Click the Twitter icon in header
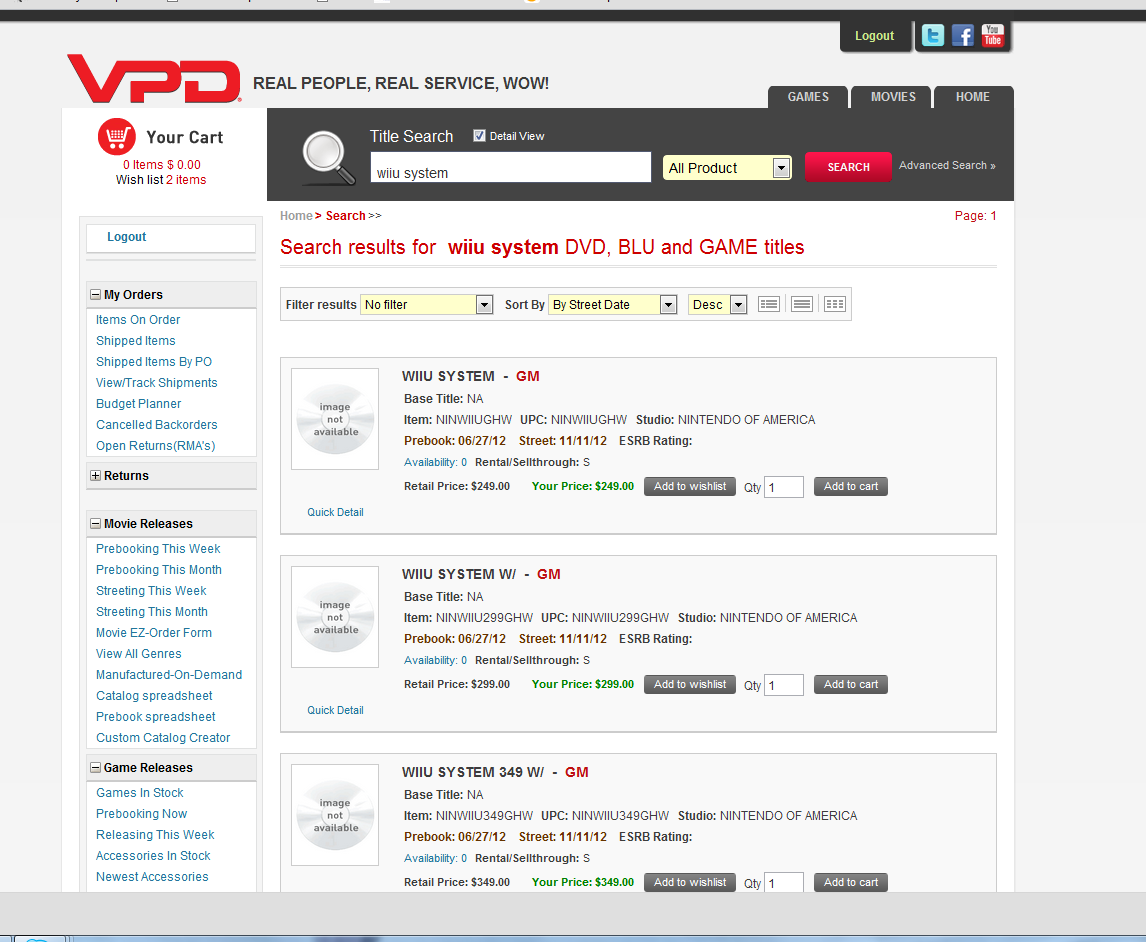The image size is (1146, 942). click(932, 36)
